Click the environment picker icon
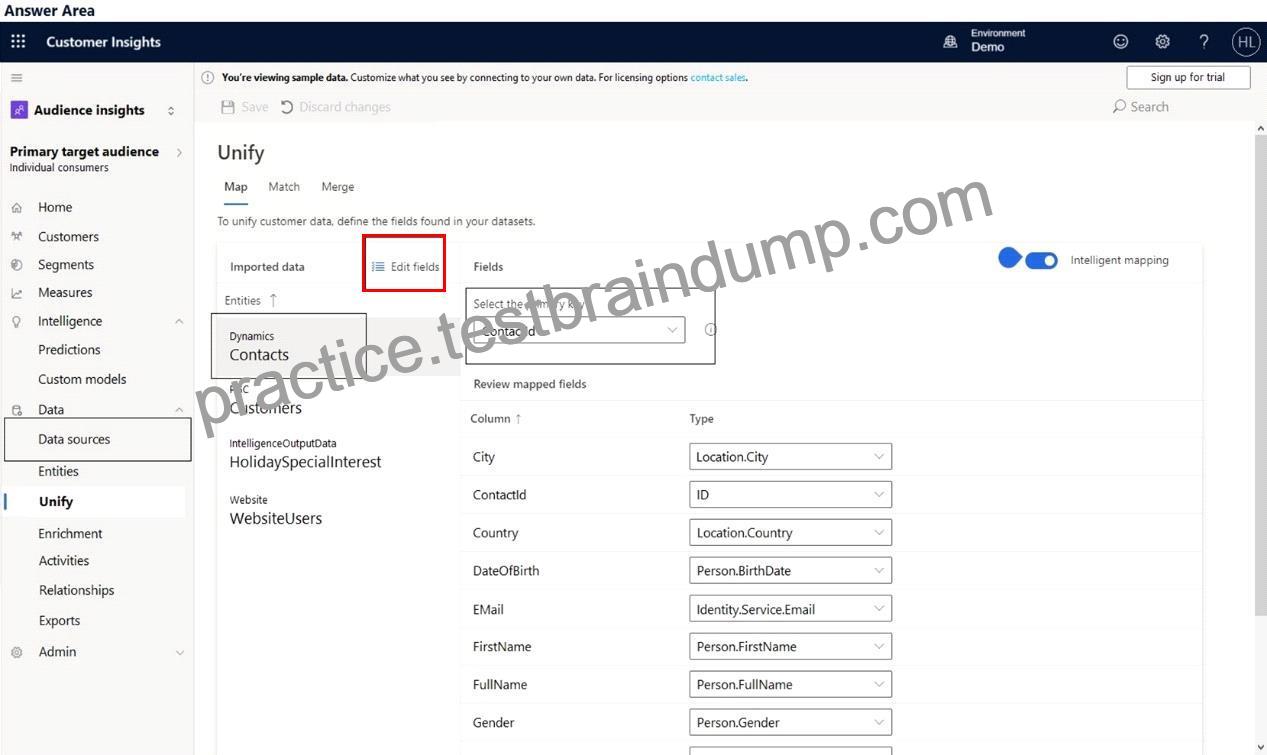The height and width of the screenshot is (755, 1267). coord(950,42)
